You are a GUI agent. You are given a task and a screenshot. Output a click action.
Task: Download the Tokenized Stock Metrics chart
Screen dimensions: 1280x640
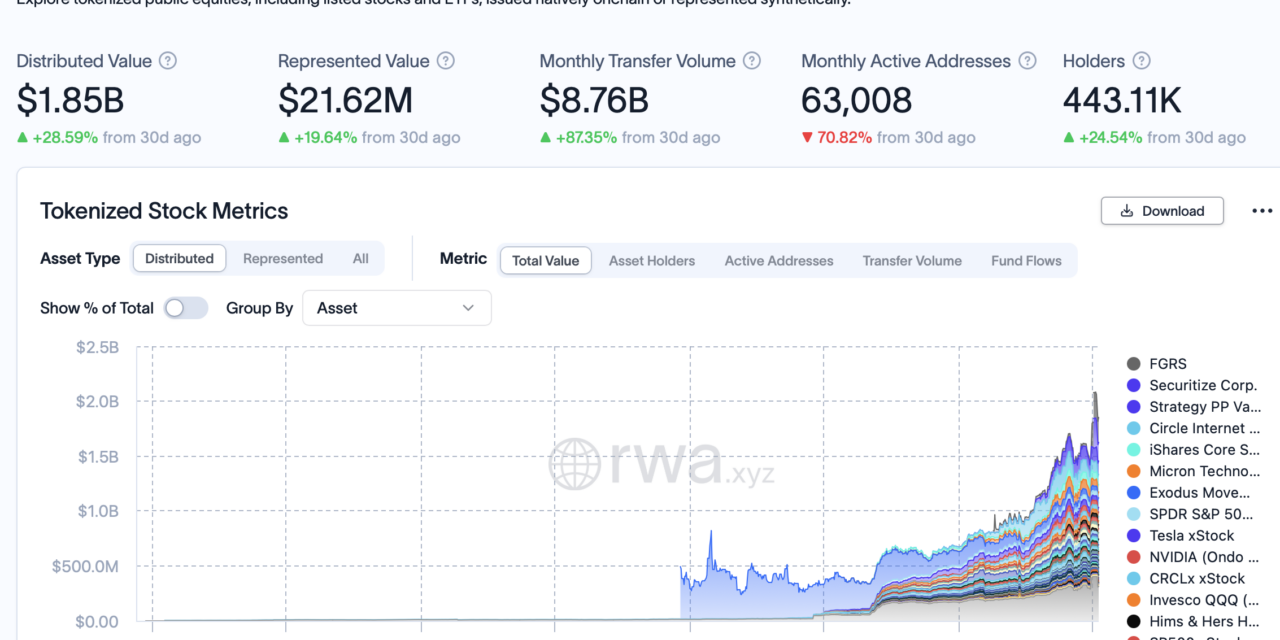[1162, 211]
